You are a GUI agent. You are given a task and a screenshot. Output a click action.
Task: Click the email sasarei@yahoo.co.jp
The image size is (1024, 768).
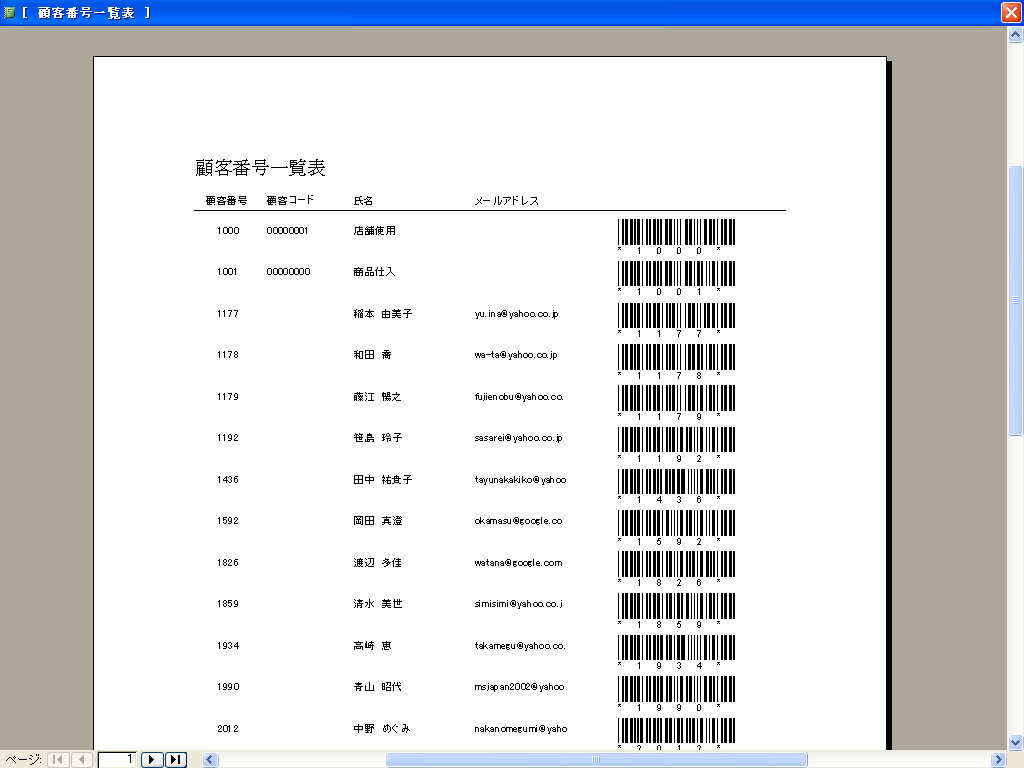(519, 438)
